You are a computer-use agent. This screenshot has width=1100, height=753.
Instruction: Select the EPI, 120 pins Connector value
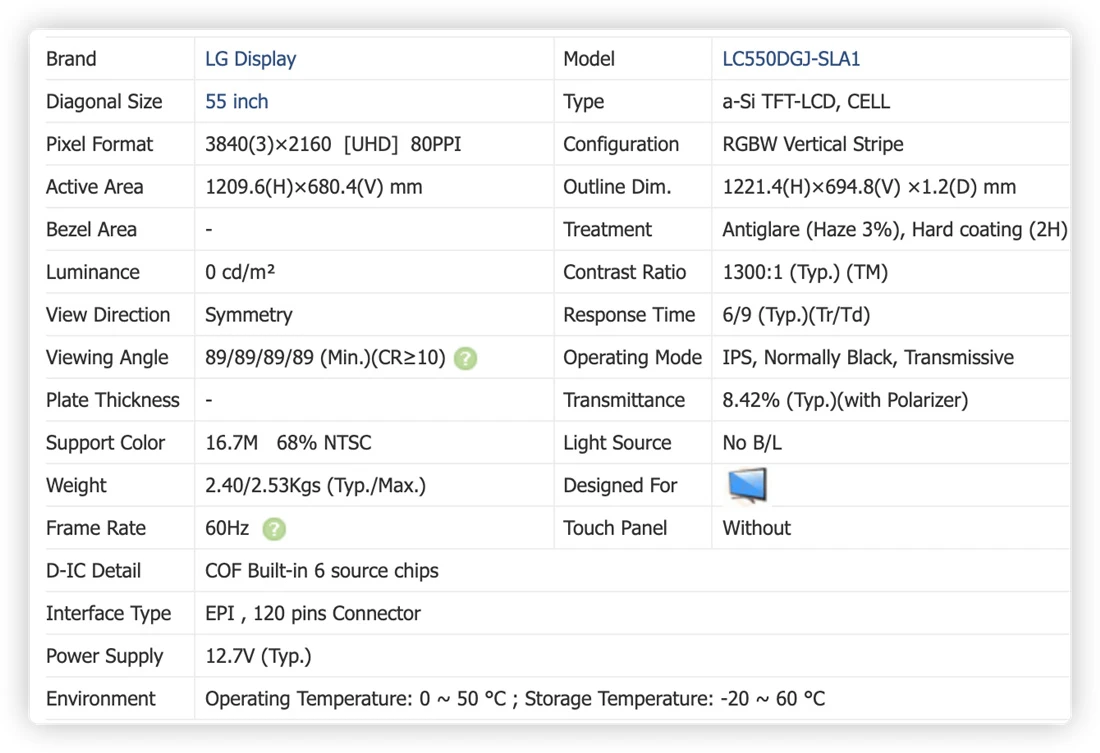click(x=313, y=614)
